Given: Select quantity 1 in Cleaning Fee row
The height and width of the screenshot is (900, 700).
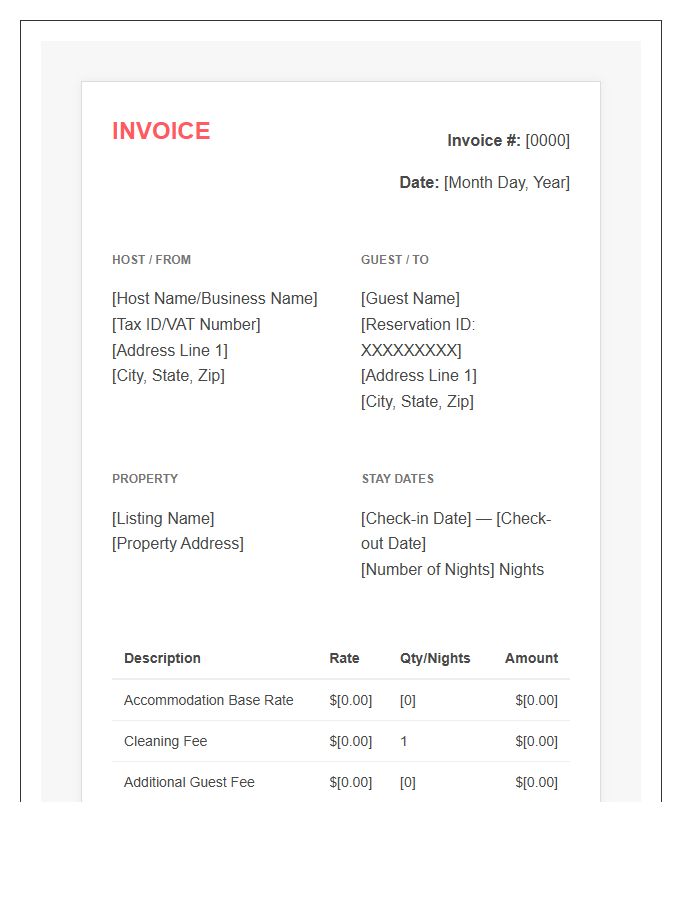Looking at the screenshot, I should [x=403, y=741].
